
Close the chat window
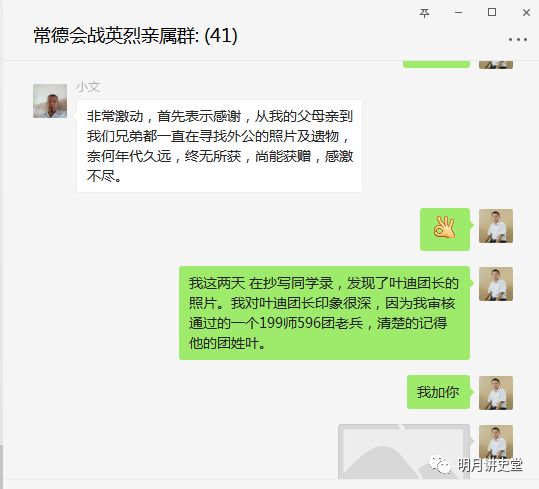[526, 13]
